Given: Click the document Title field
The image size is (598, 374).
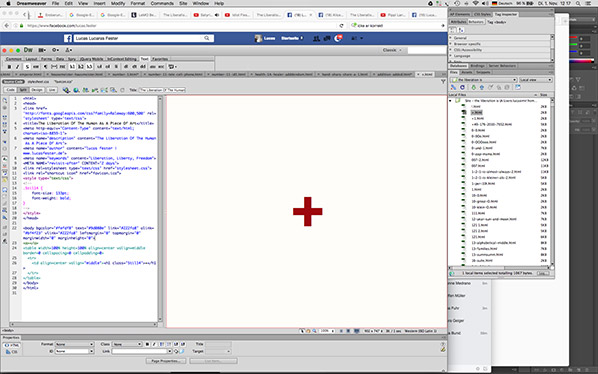Looking at the screenshot, I should (162, 90).
